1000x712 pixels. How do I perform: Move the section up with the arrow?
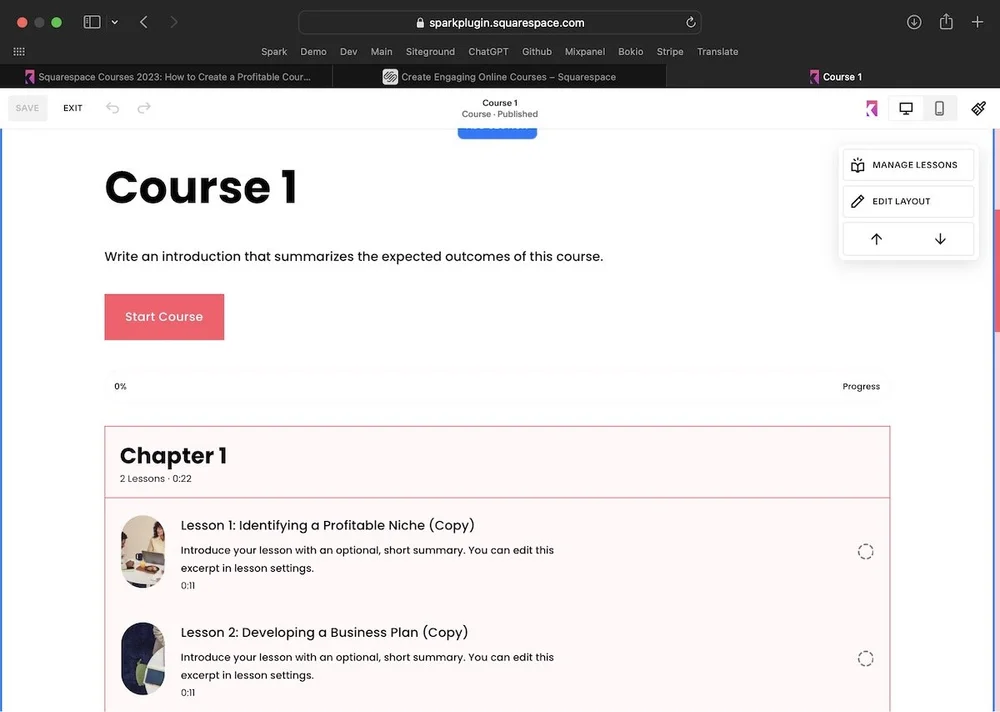tap(876, 239)
